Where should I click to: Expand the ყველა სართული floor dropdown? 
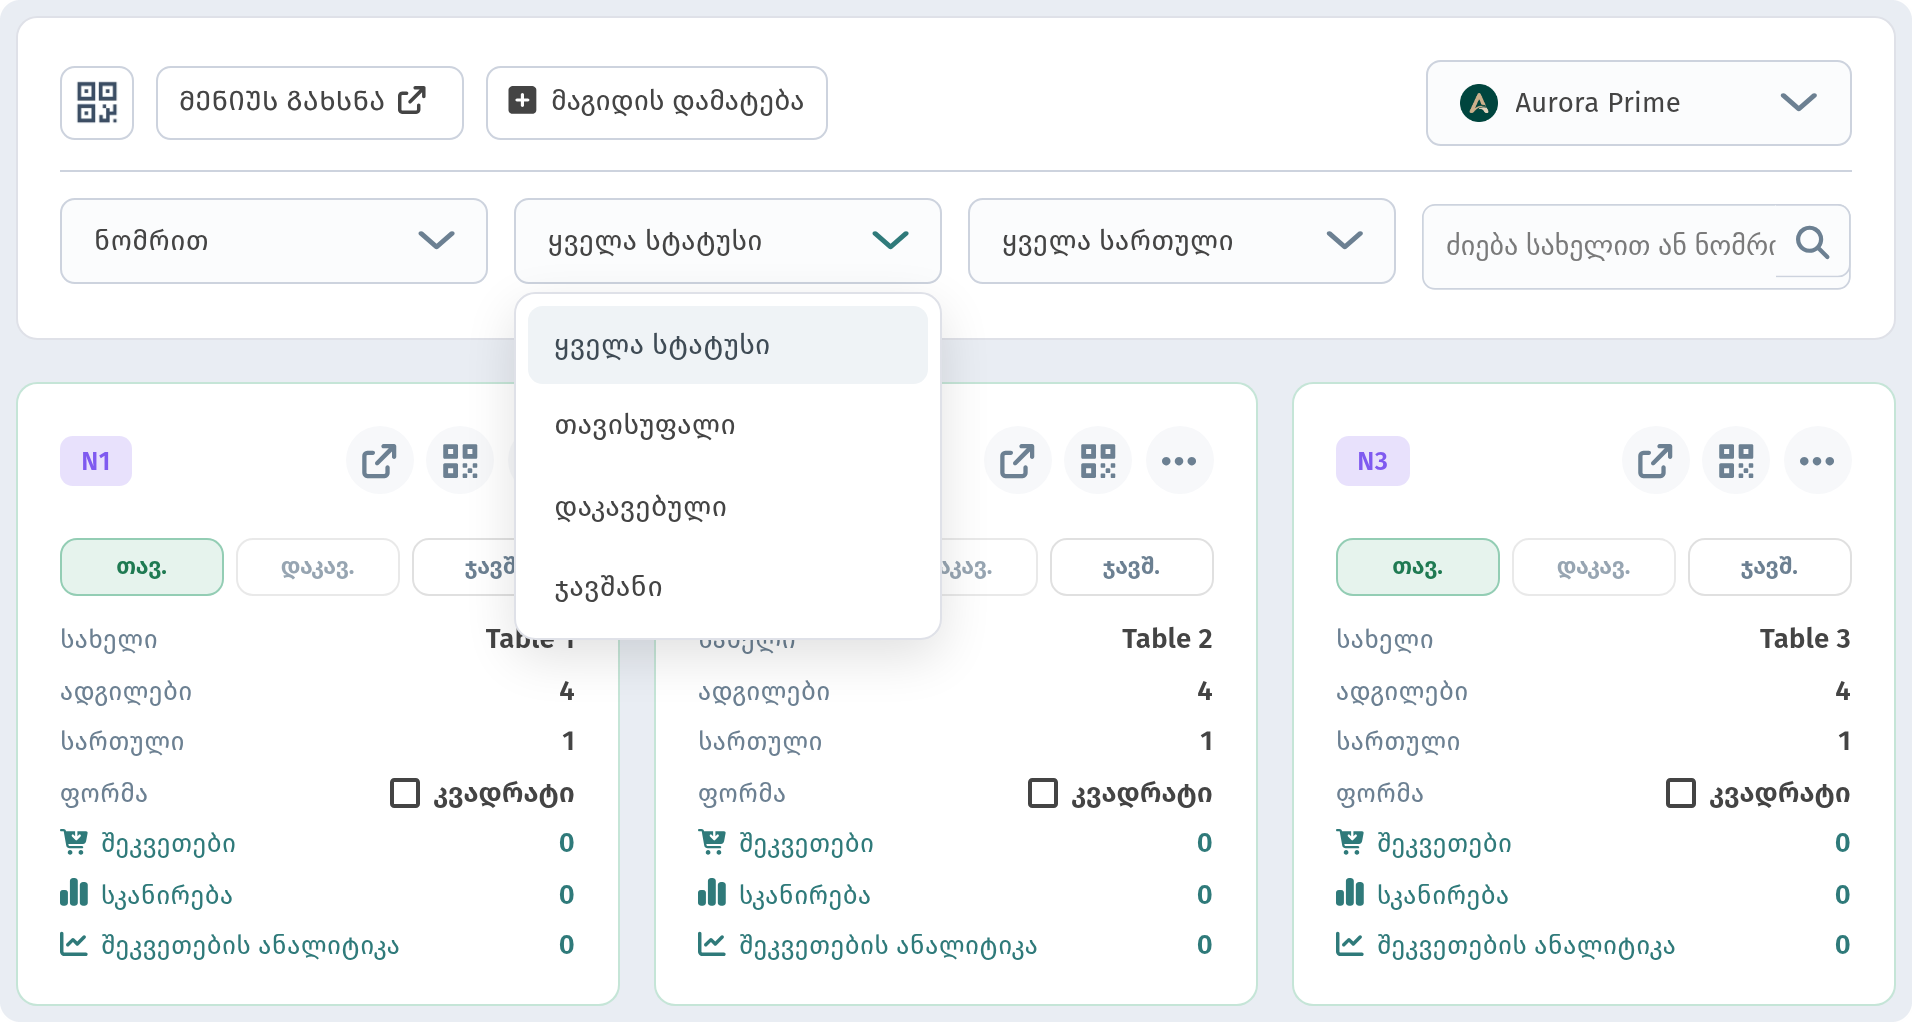coord(1182,241)
